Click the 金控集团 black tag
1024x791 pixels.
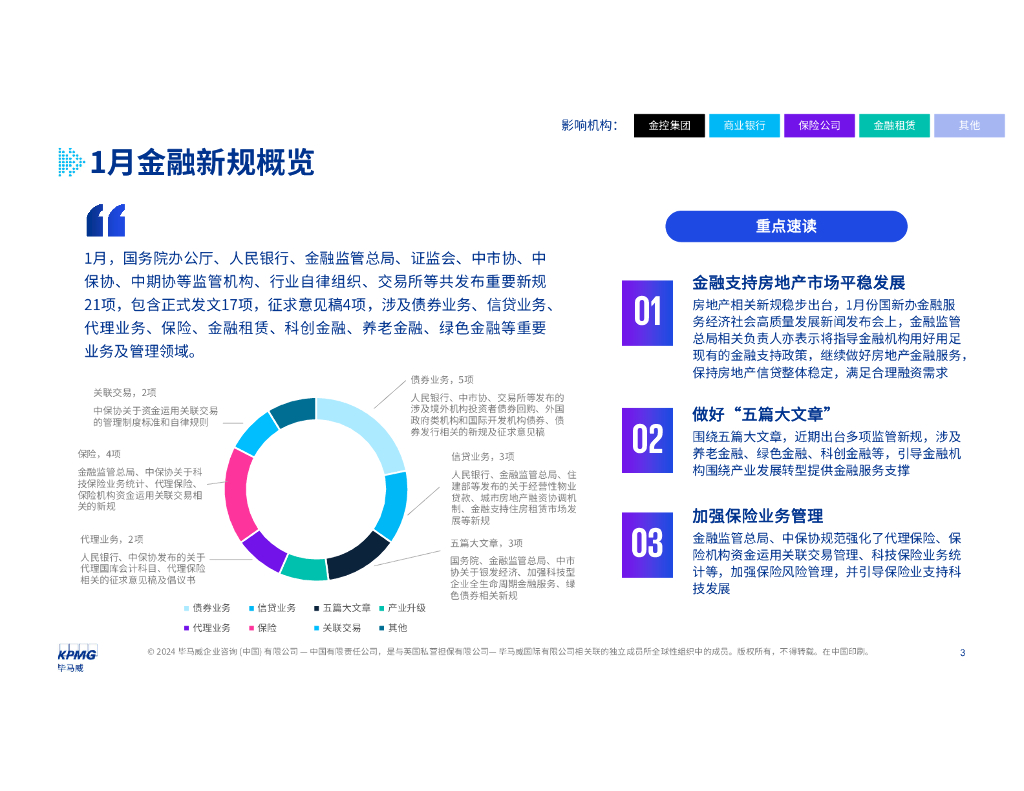coord(669,125)
